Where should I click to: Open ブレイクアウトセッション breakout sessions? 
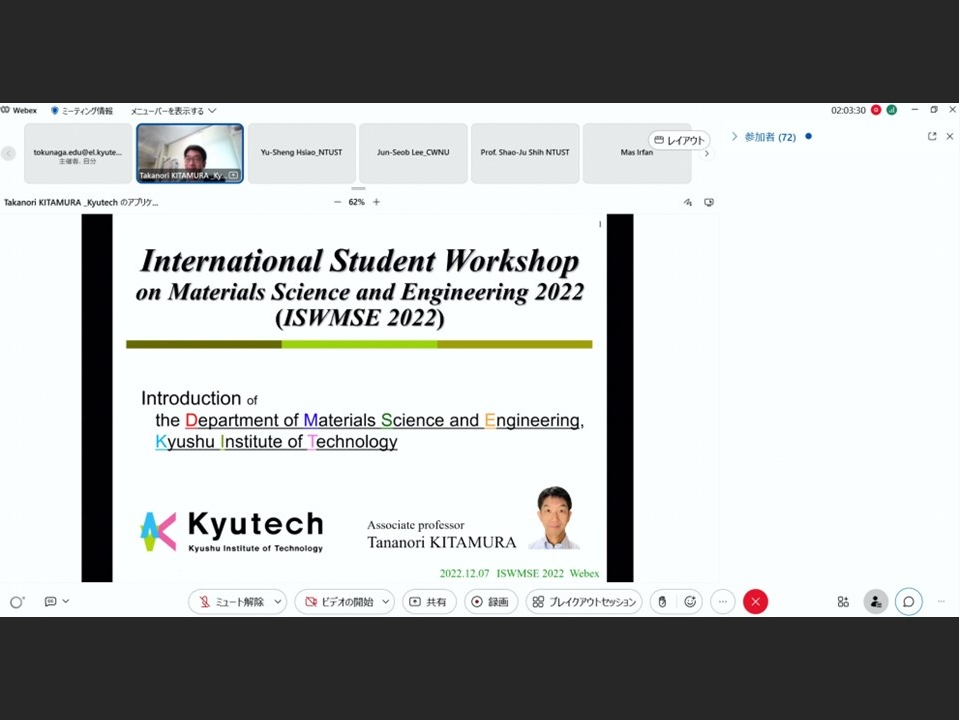584,602
